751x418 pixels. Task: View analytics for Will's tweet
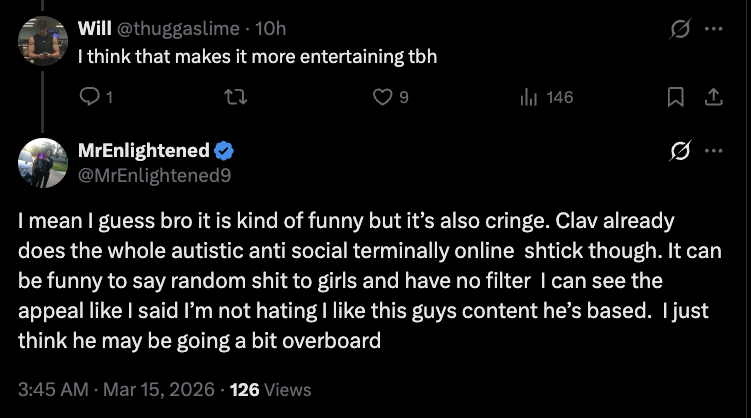point(531,97)
